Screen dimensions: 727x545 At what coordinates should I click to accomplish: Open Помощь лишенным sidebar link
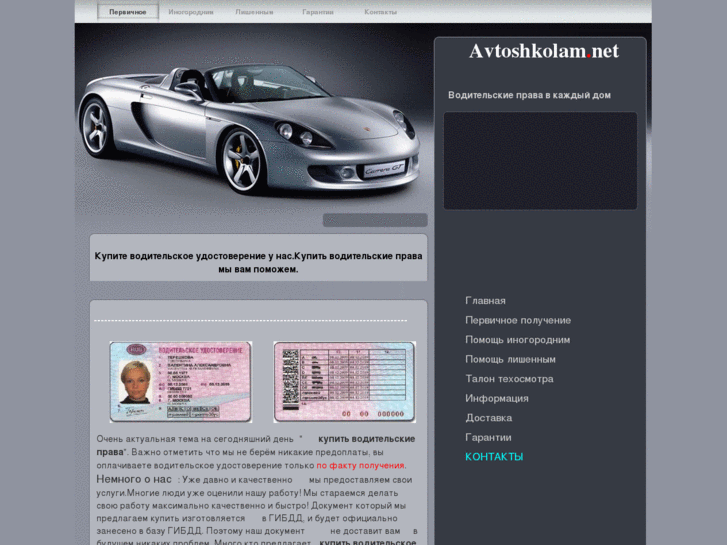[x=510, y=359]
